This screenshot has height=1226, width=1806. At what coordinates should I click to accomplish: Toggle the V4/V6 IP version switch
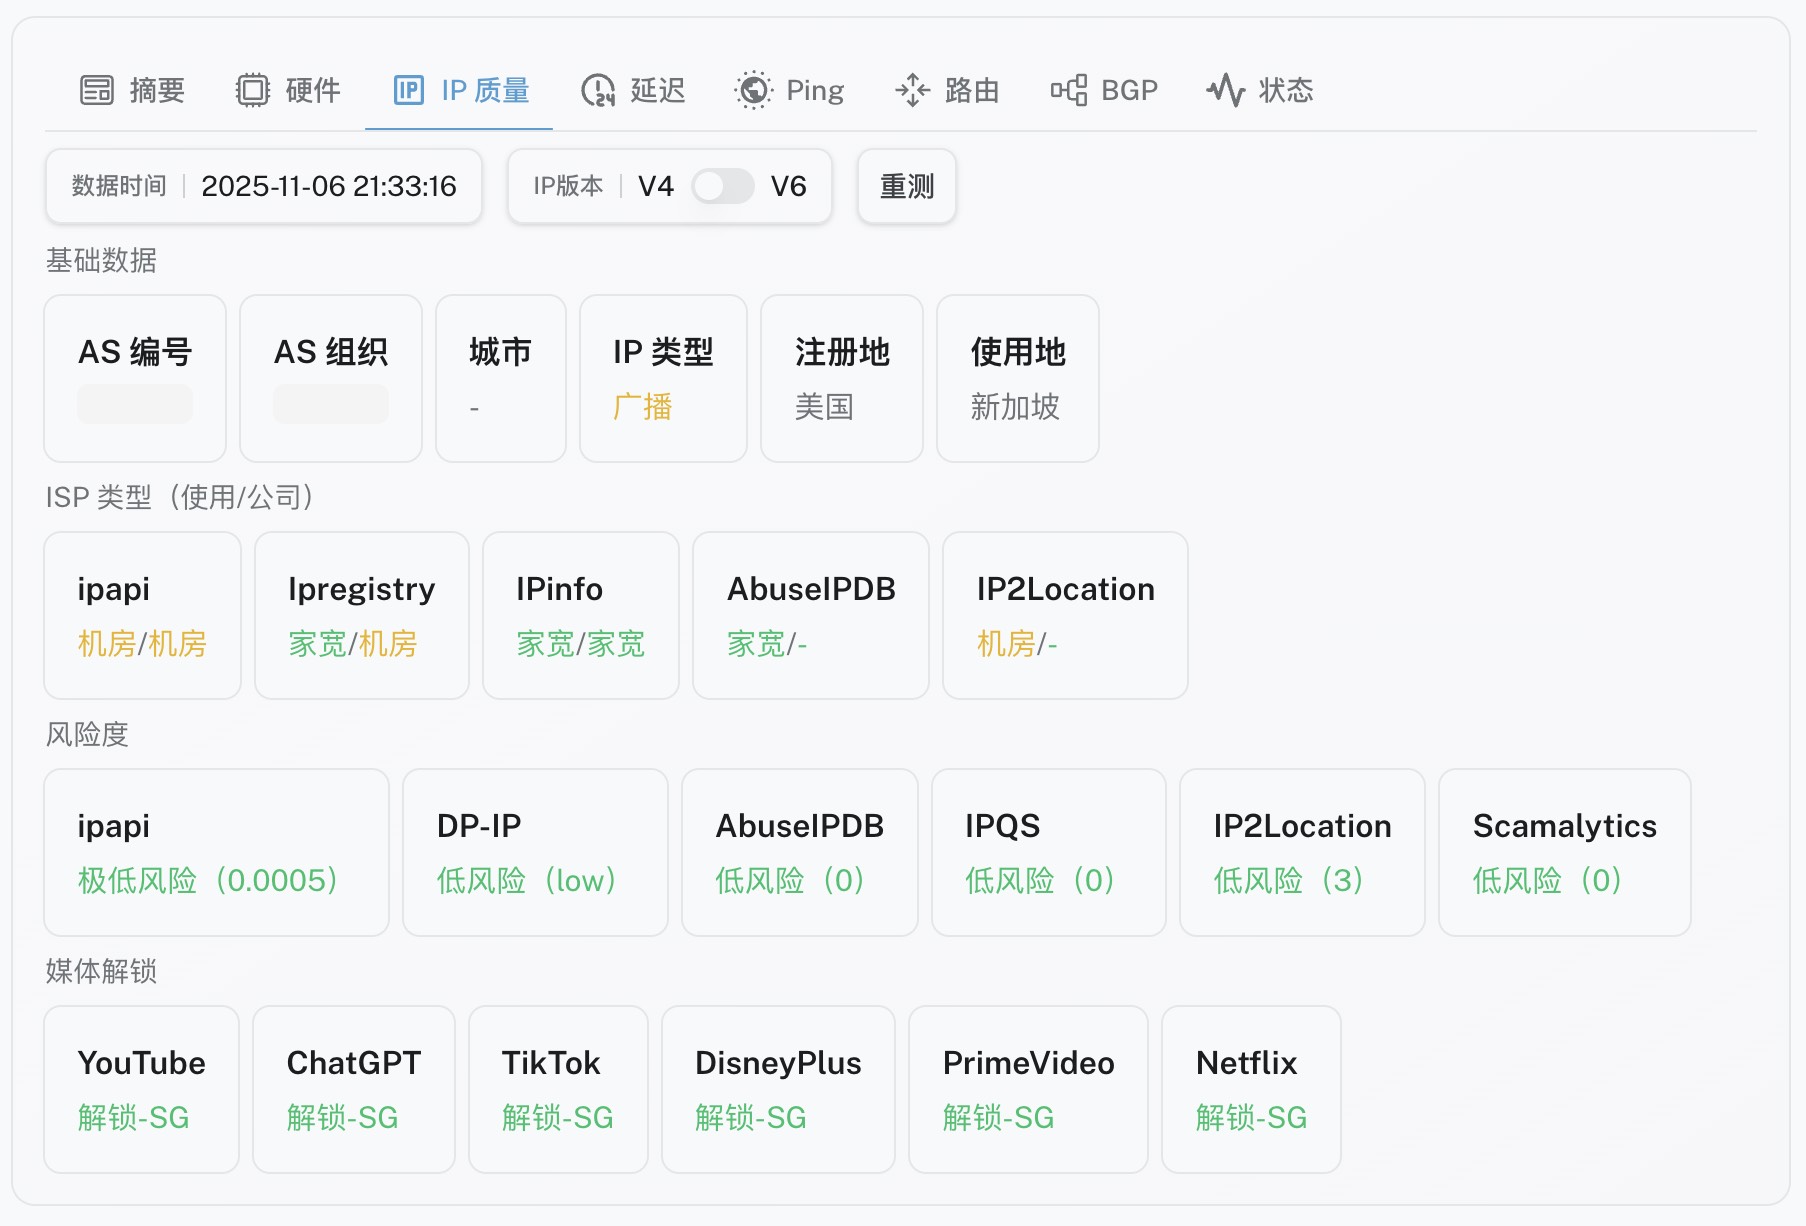pyautogui.click(x=722, y=186)
